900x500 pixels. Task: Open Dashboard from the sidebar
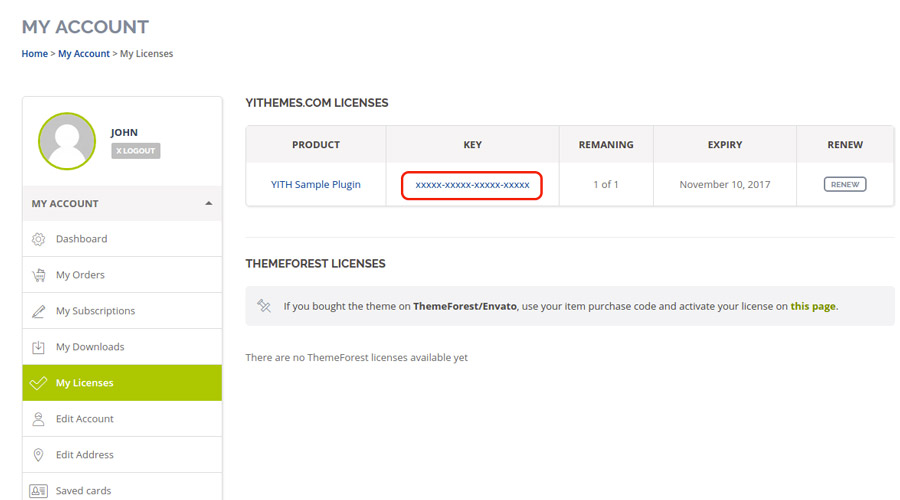pos(122,239)
